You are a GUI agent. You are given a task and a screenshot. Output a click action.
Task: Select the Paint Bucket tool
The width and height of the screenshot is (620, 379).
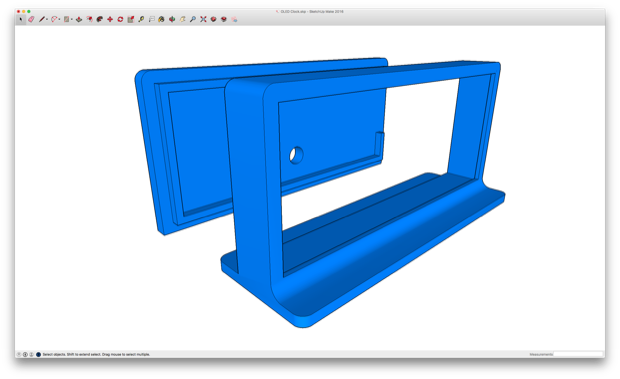tap(161, 19)
